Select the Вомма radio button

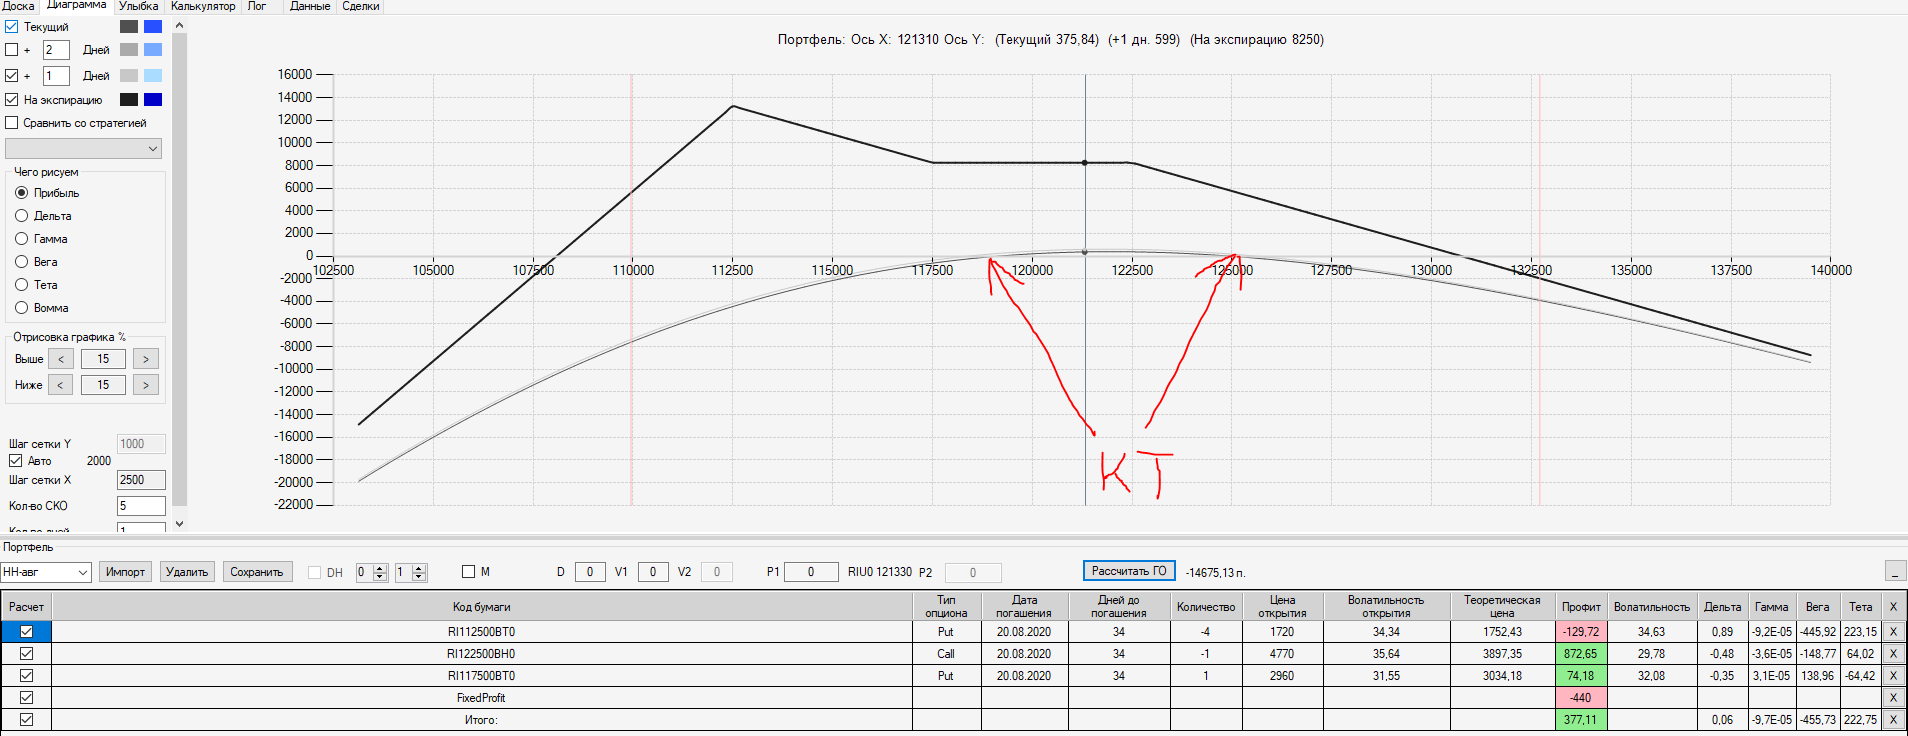tap(21, 308)
